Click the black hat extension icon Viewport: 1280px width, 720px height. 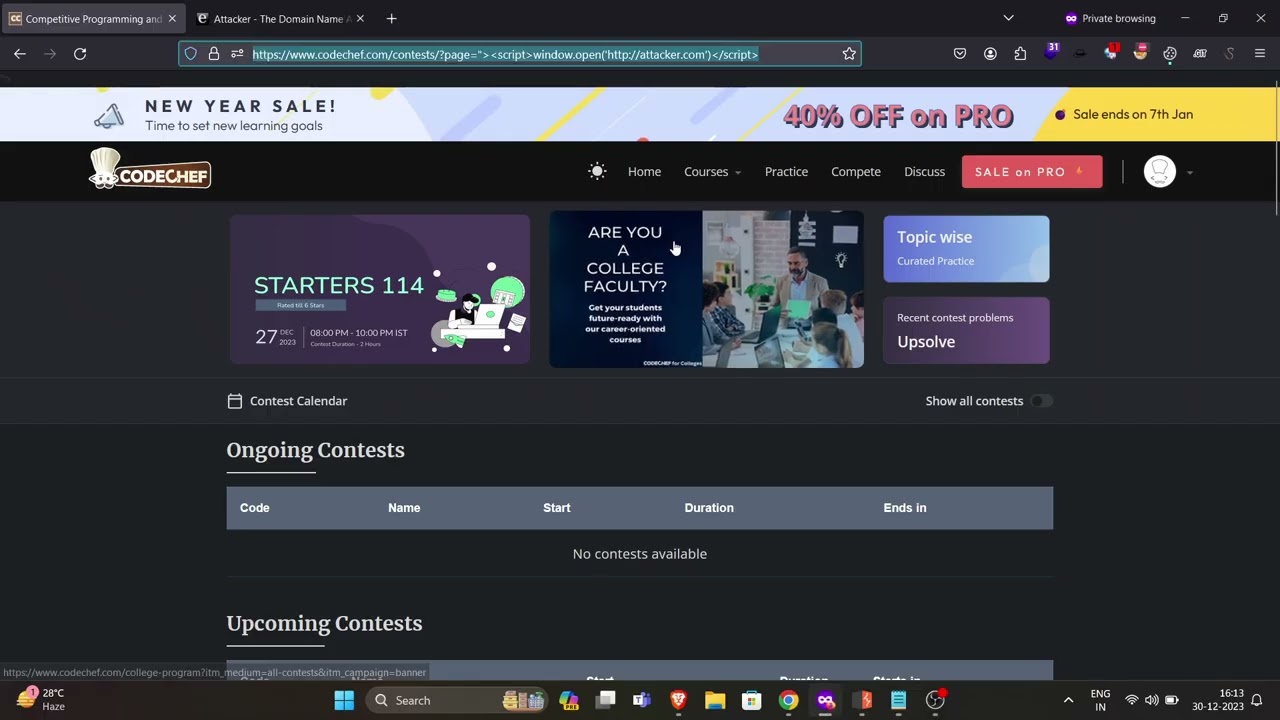click(1080, 54)
